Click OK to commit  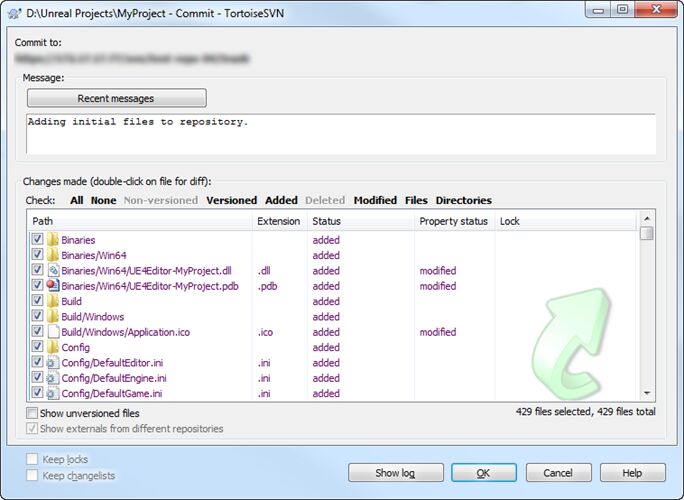[484, 473]
